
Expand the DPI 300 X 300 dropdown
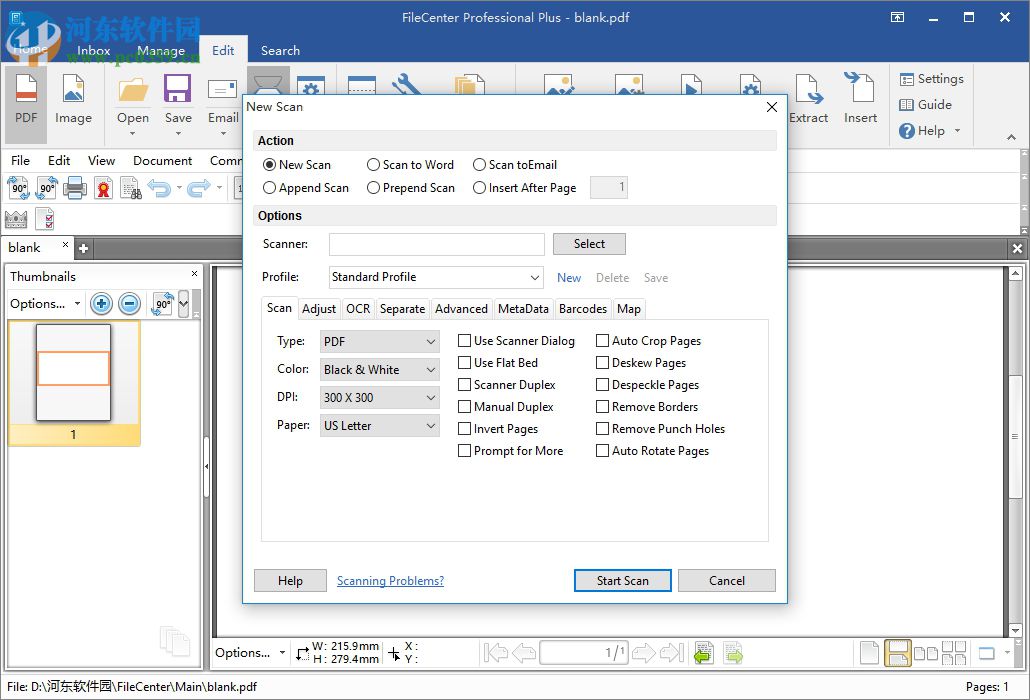pos(380,398)
